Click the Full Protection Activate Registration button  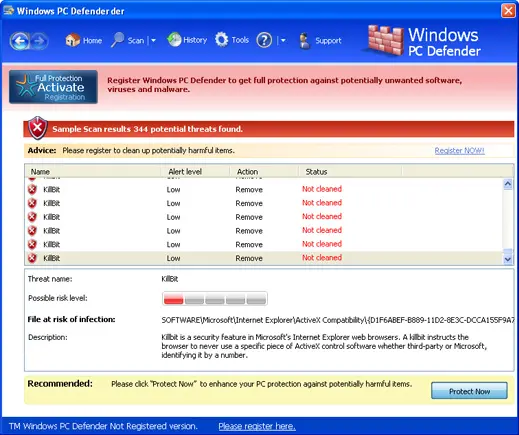pos(53,87)
